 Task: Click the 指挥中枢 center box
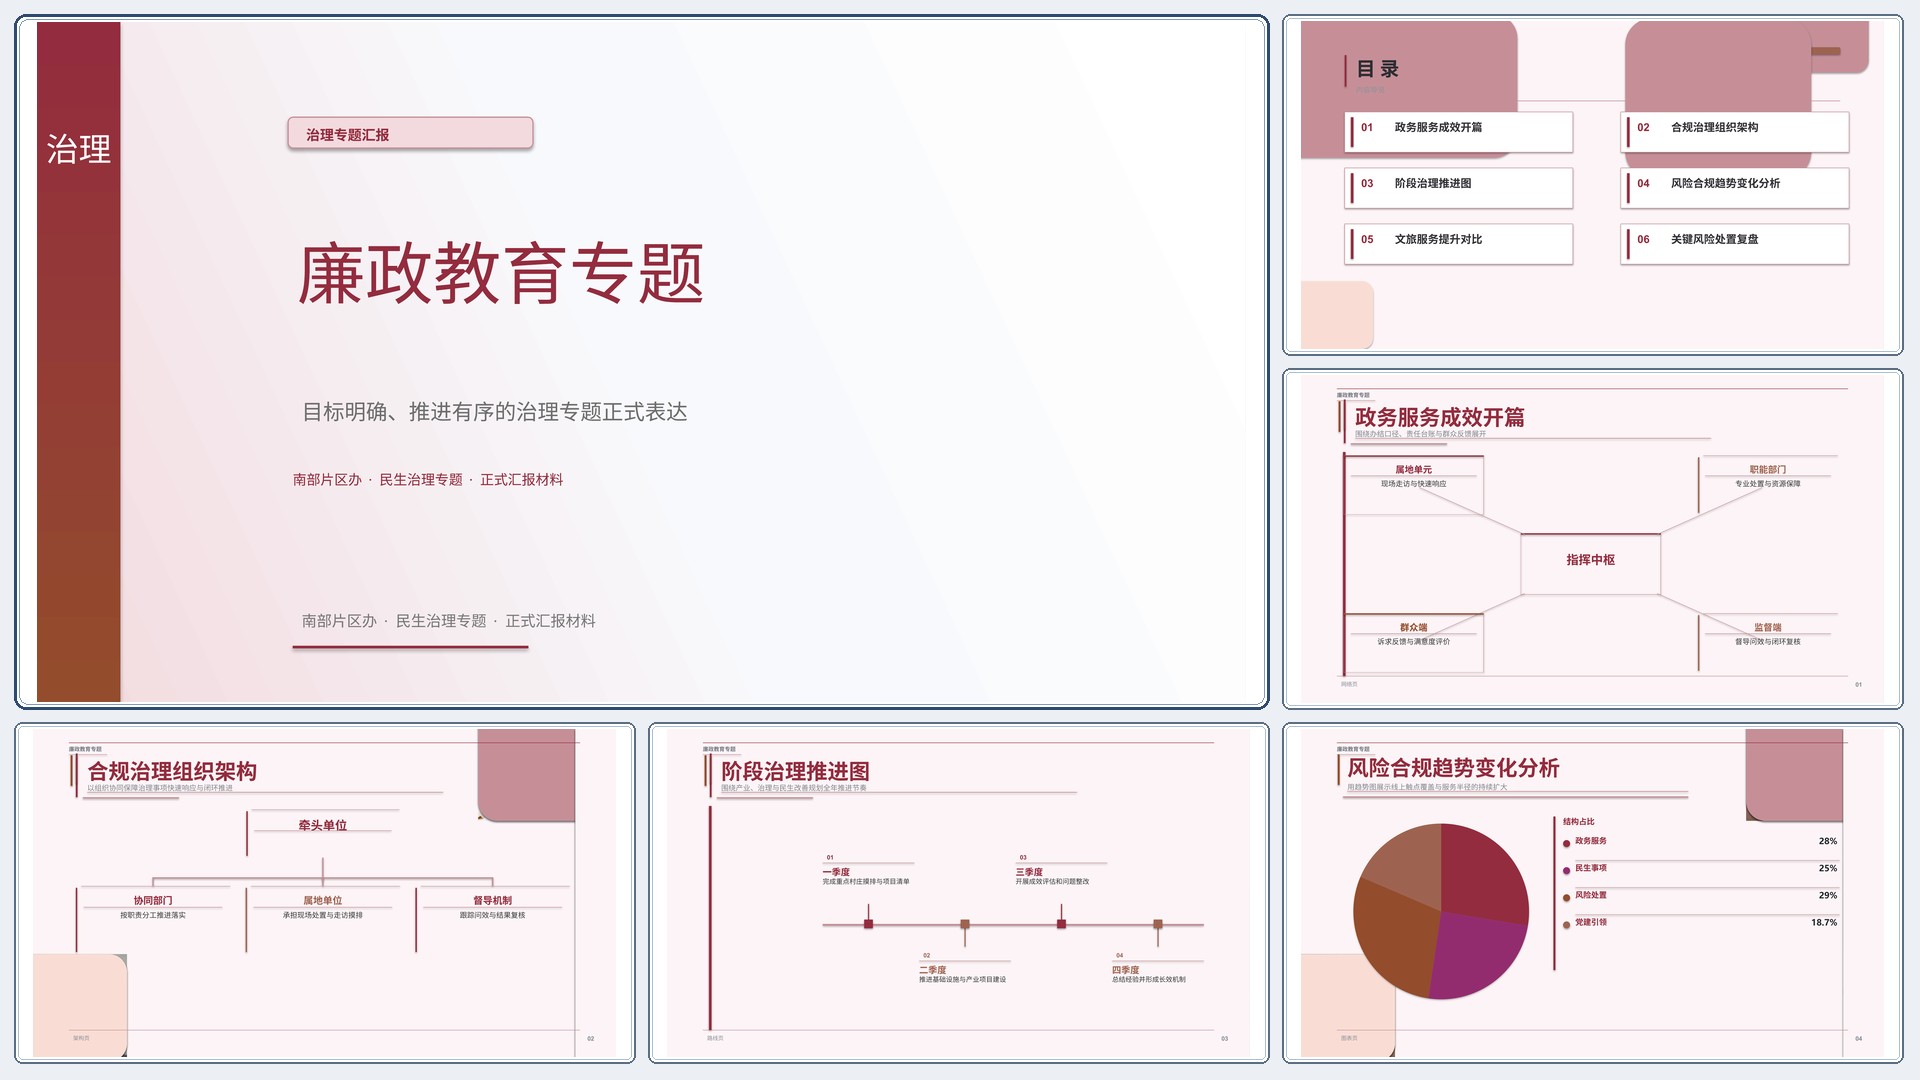click(1590, 563)
